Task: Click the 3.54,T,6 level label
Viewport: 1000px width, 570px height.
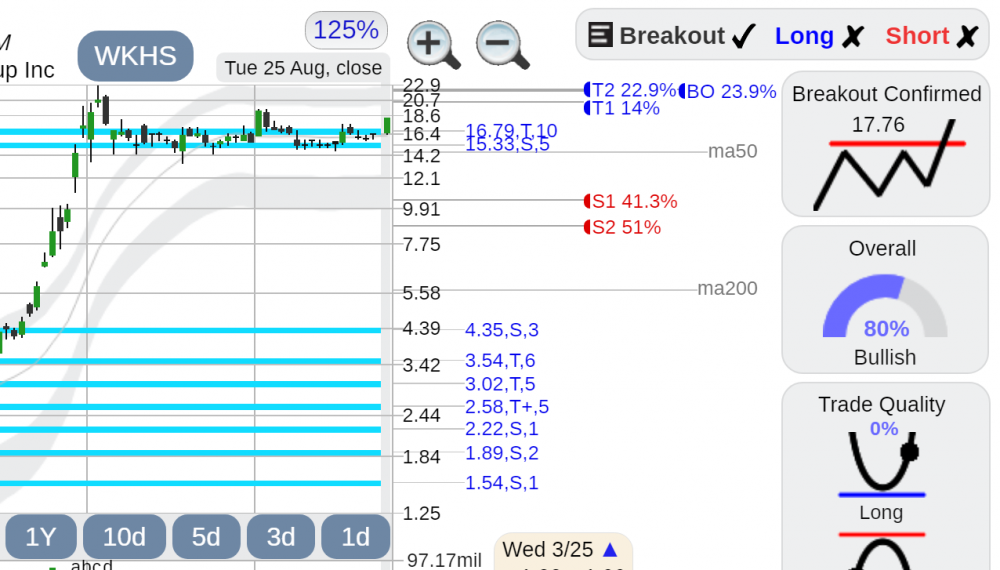Action: 500,360
